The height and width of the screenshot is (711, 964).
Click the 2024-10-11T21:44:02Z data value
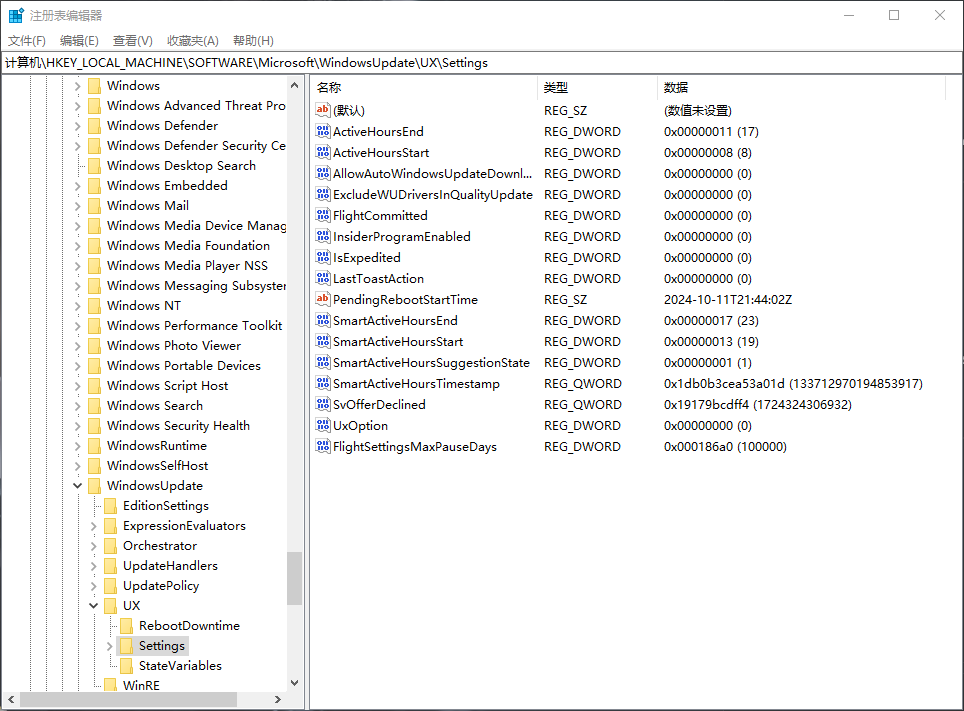728,300
